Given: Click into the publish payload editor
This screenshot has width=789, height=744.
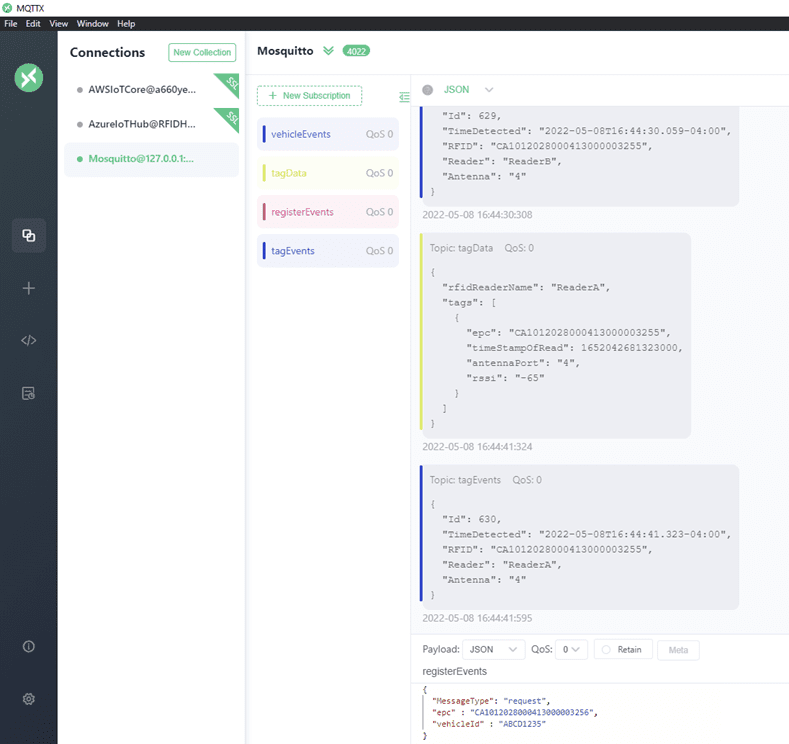Looking at the screenshot, I should pos(599,712).
